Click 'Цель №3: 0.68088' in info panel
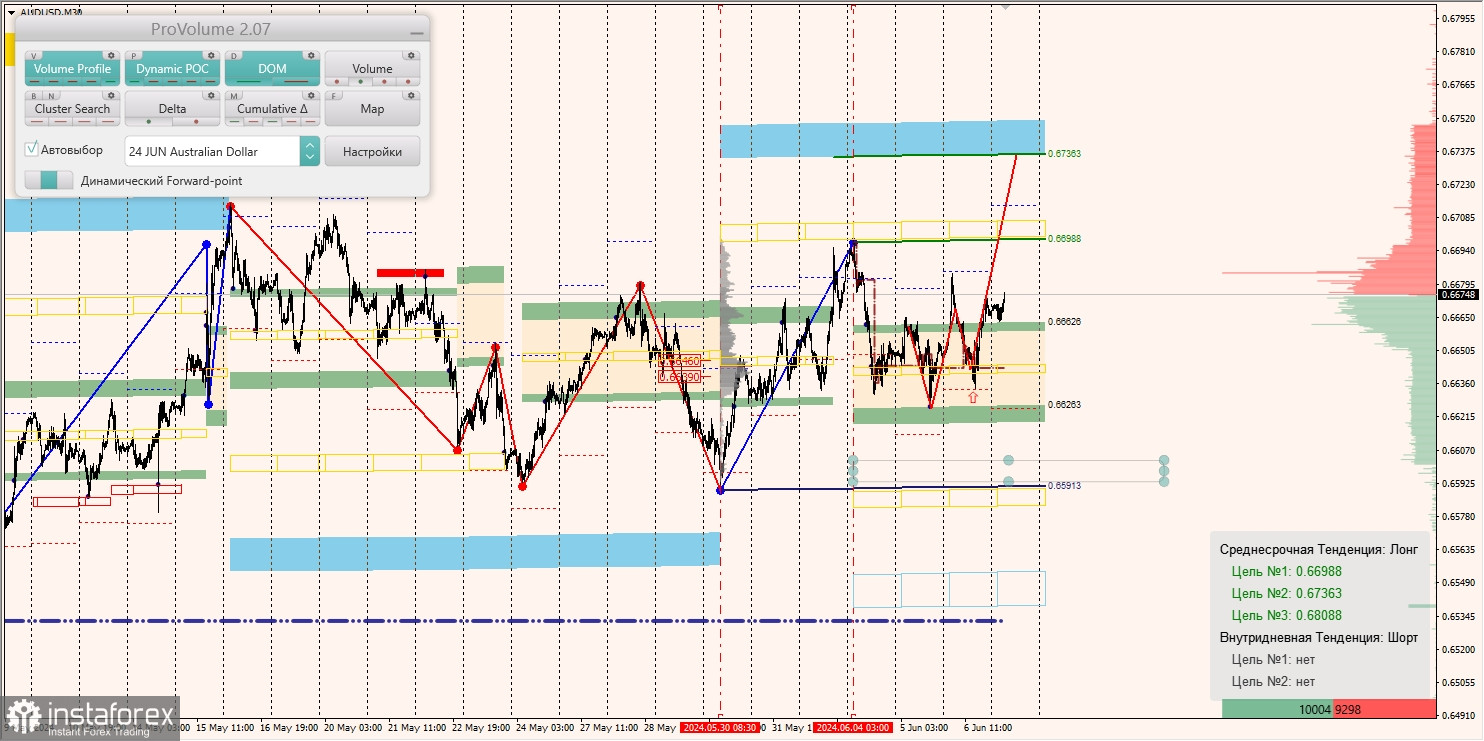Viewport: 1484px width, 741px height. 1286,615
